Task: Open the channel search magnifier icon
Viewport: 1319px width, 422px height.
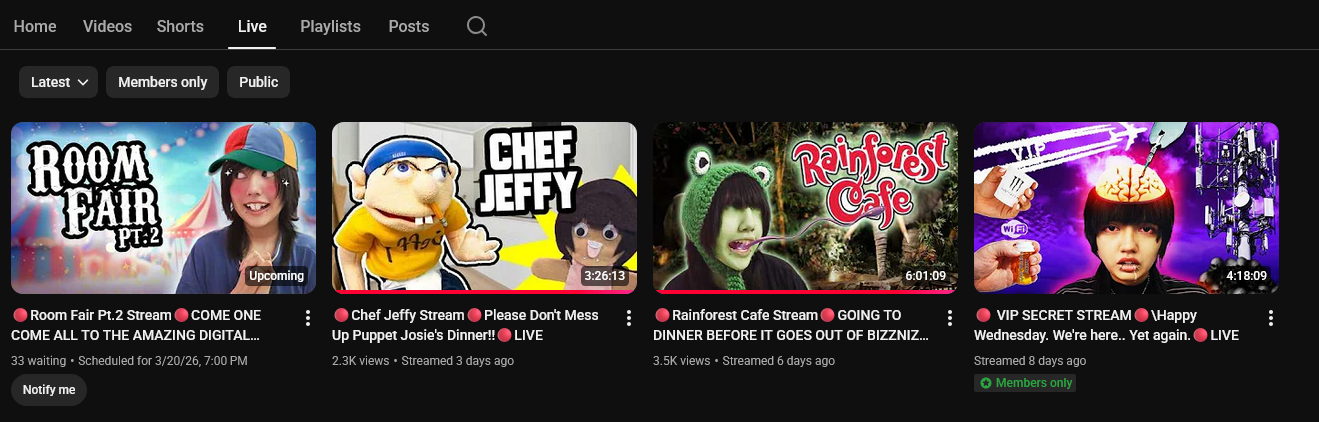Action: click(x=477, y=26)
